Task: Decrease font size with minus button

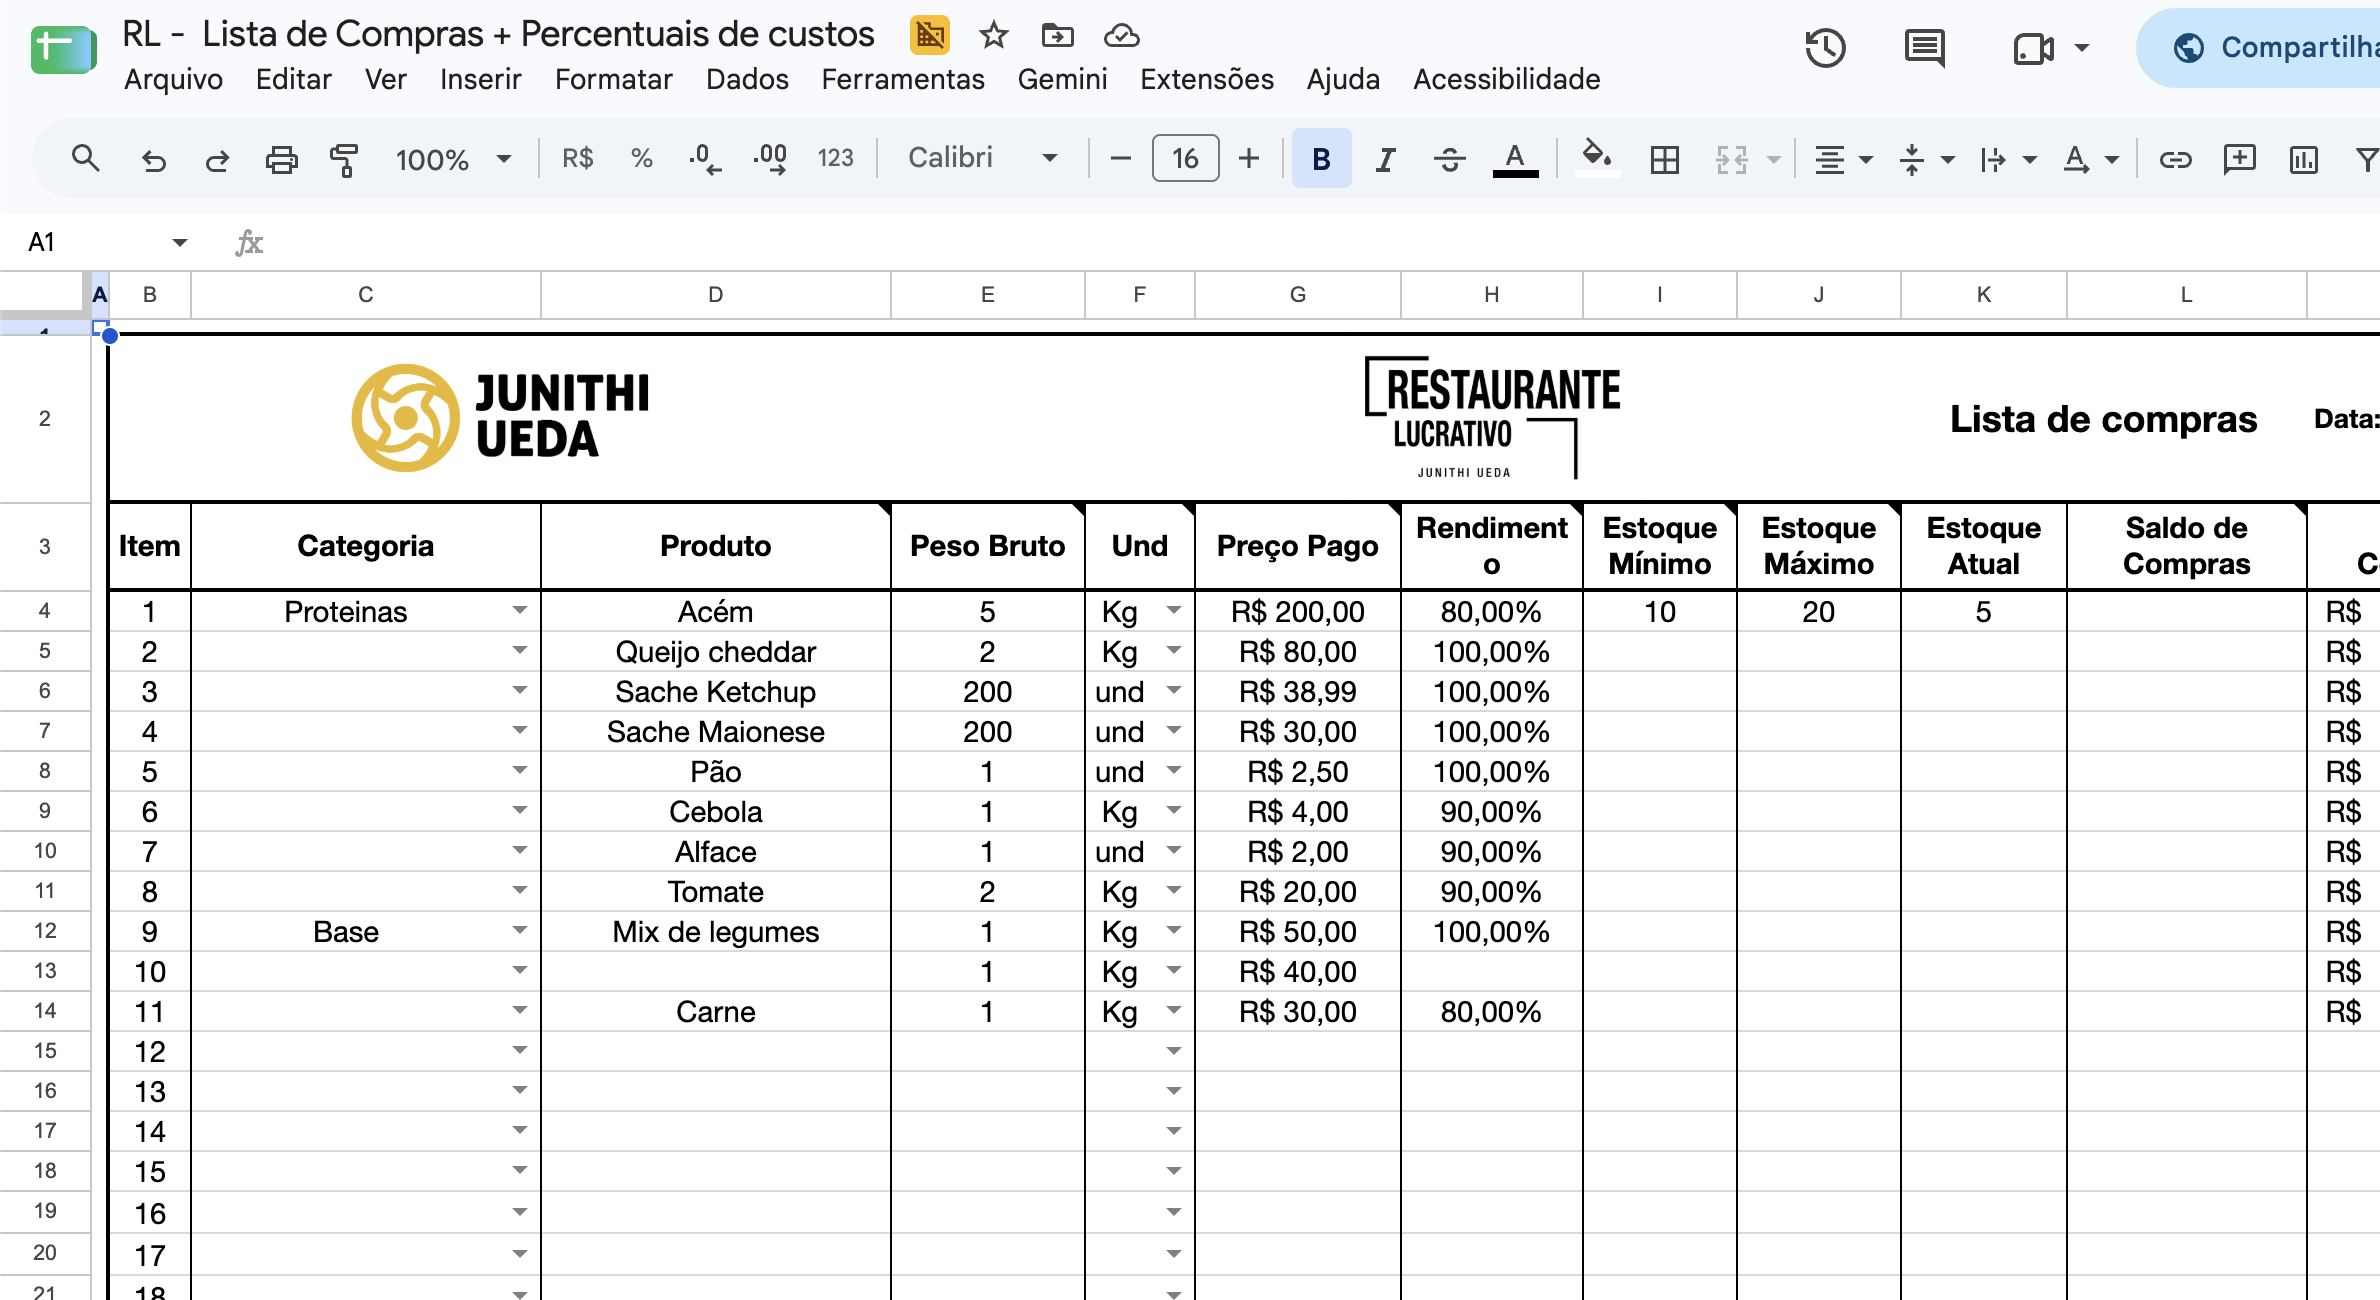Action: click(1120, 158)
